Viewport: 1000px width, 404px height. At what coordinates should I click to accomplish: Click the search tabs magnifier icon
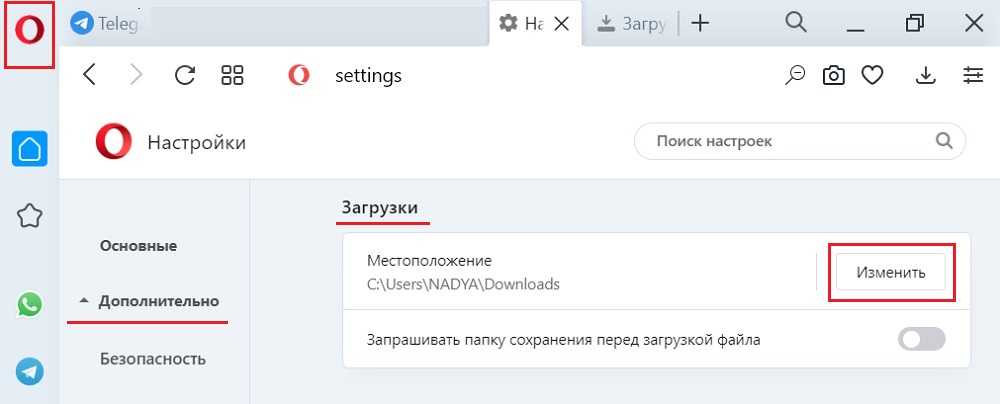point(796,23)
